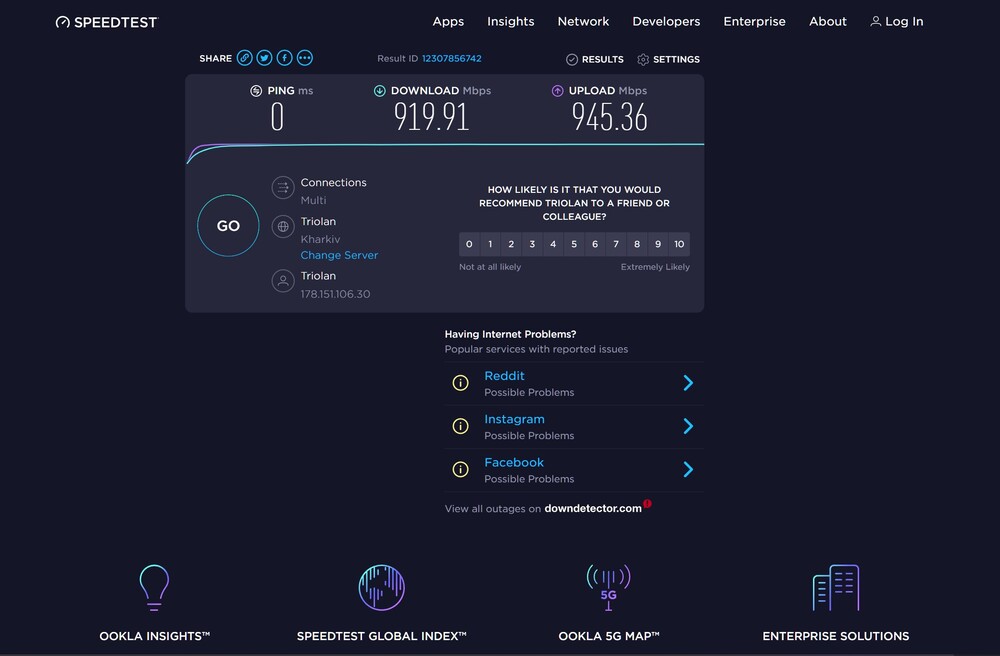Image resolution: width=1000 pixels, height=656 pixels.
Task: Click the Ookla 5G Map antenna
Action: pyautogui.click(x=608, y=588)
